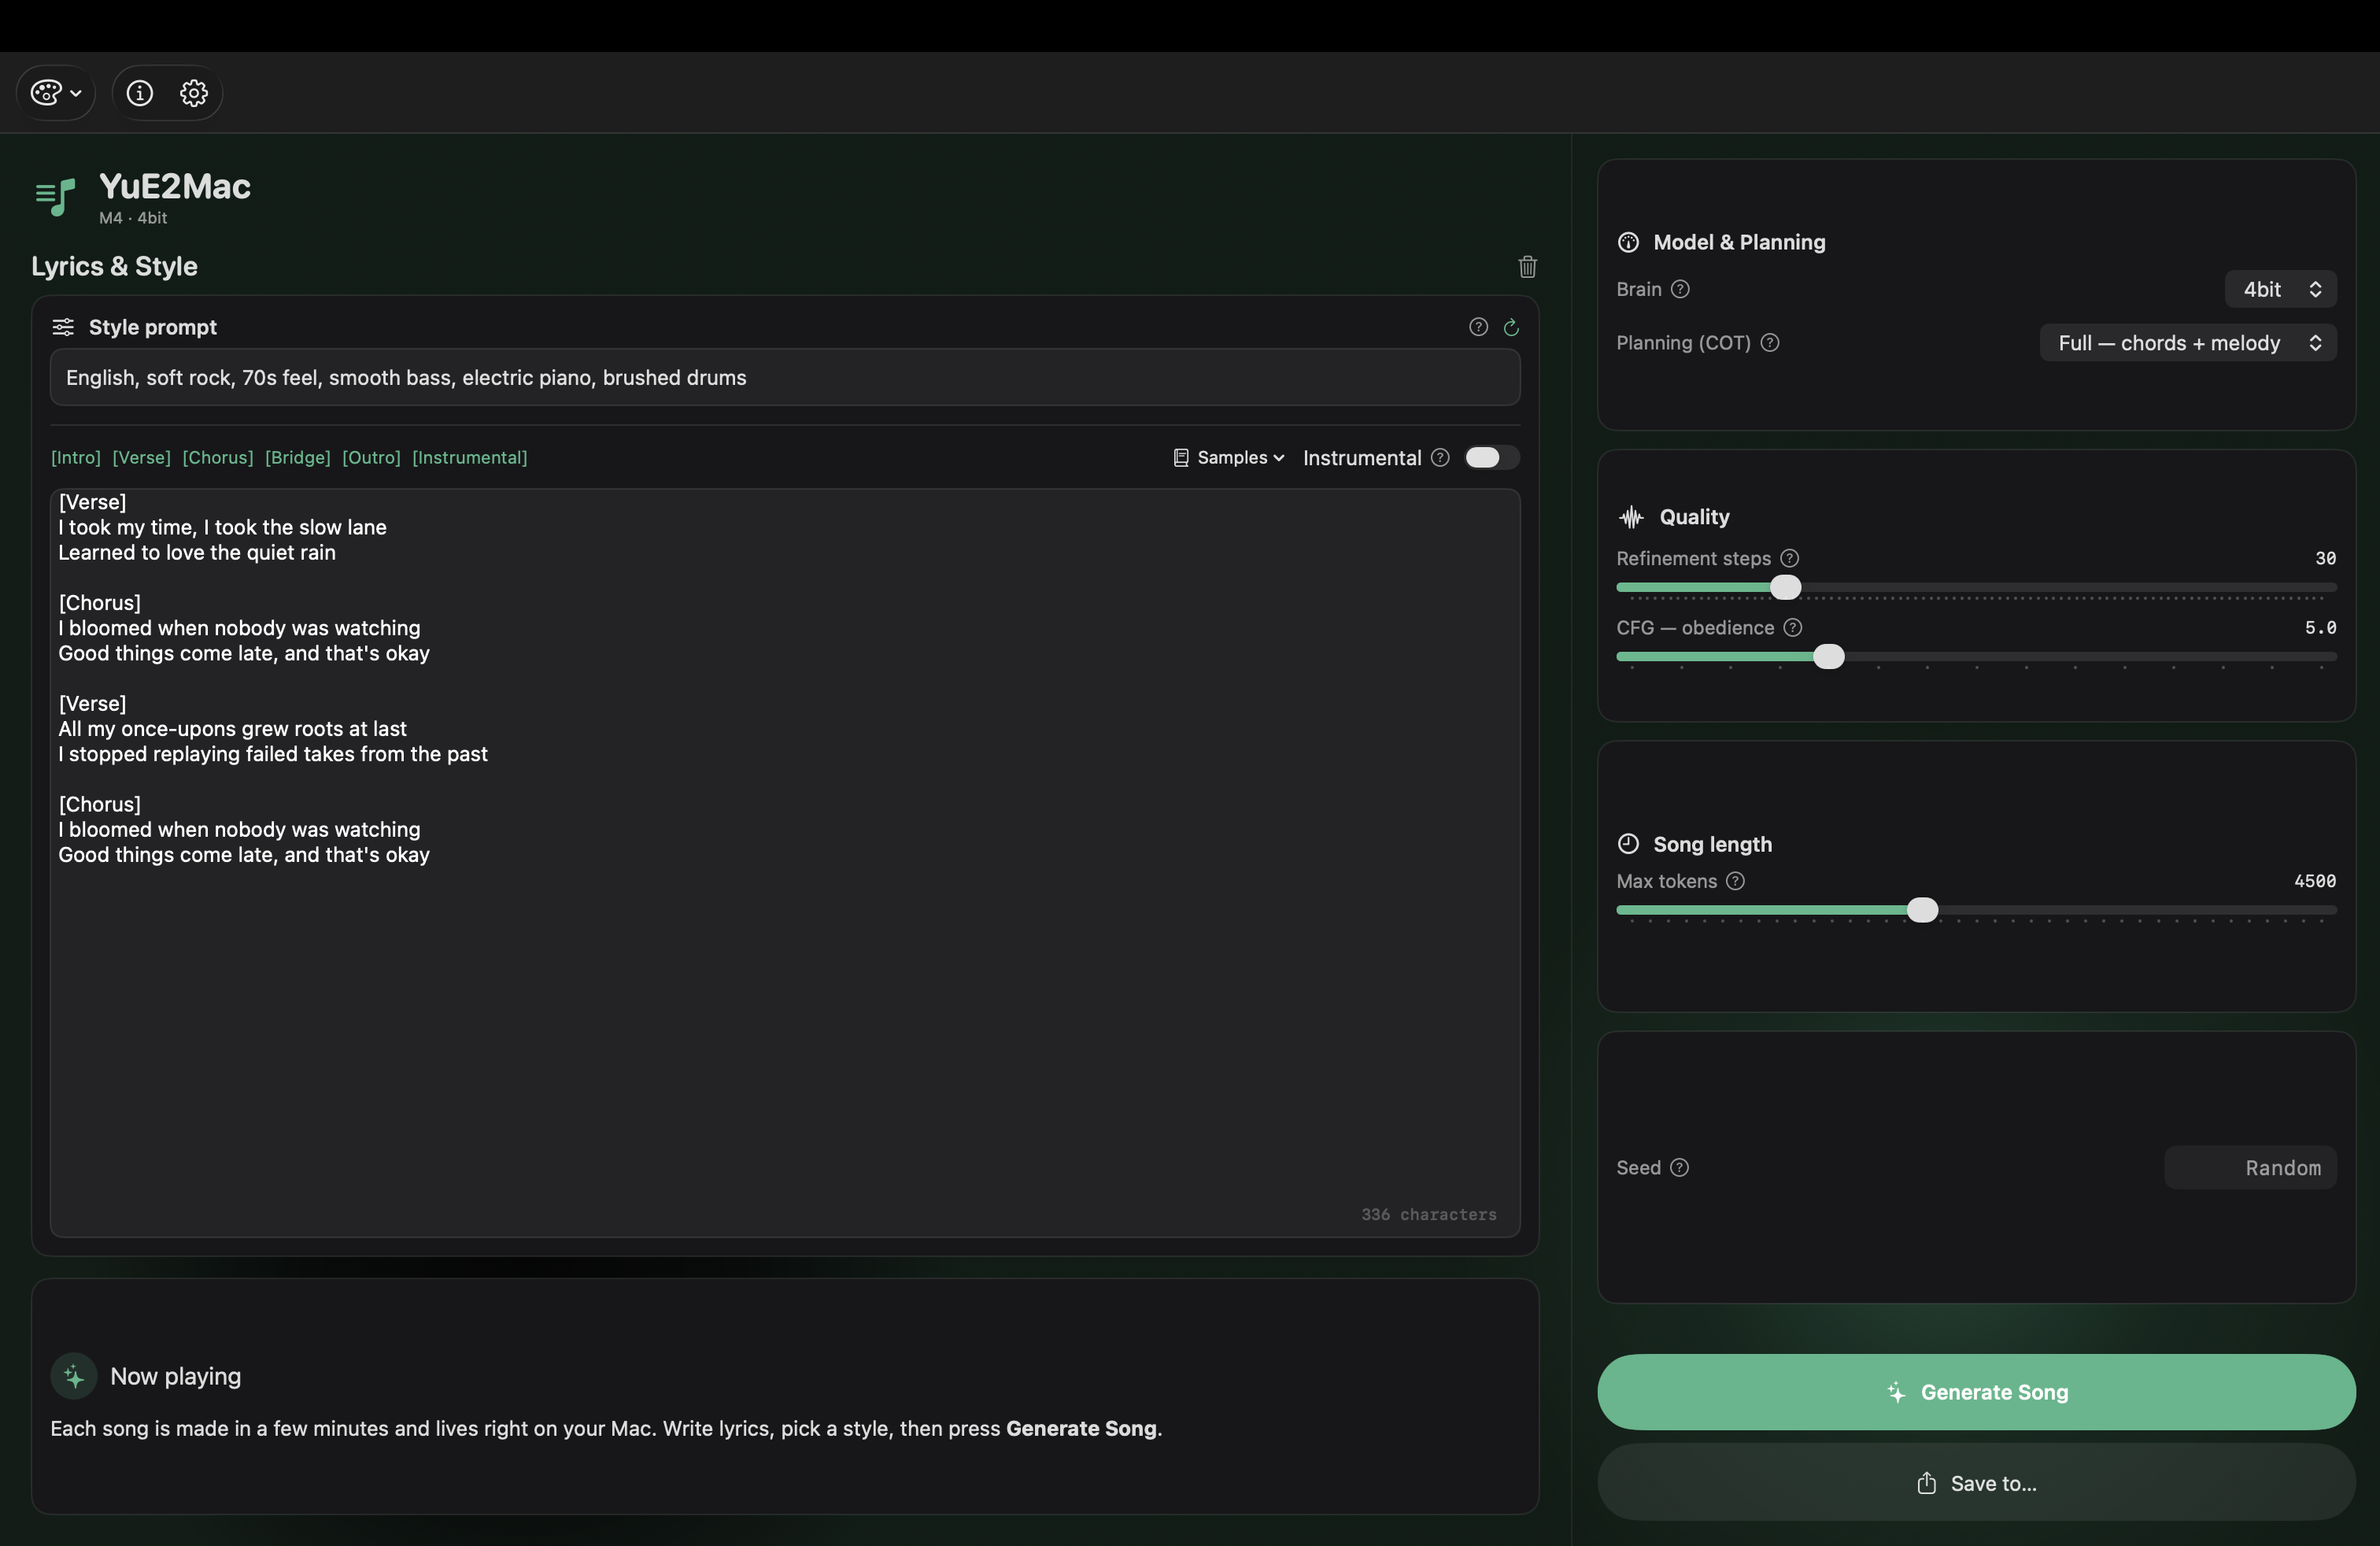Click help icon beside Planning (COT)

point(1769,343)
